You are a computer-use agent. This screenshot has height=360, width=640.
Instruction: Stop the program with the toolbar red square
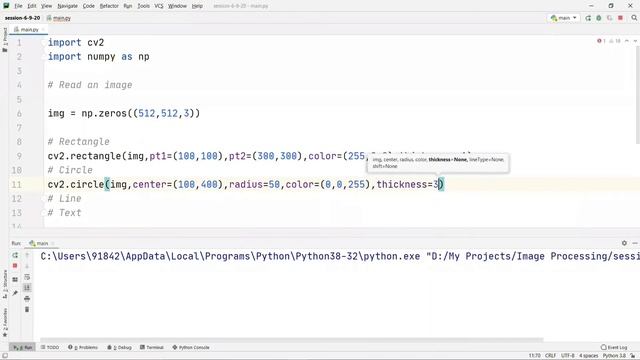click(620, 18)
